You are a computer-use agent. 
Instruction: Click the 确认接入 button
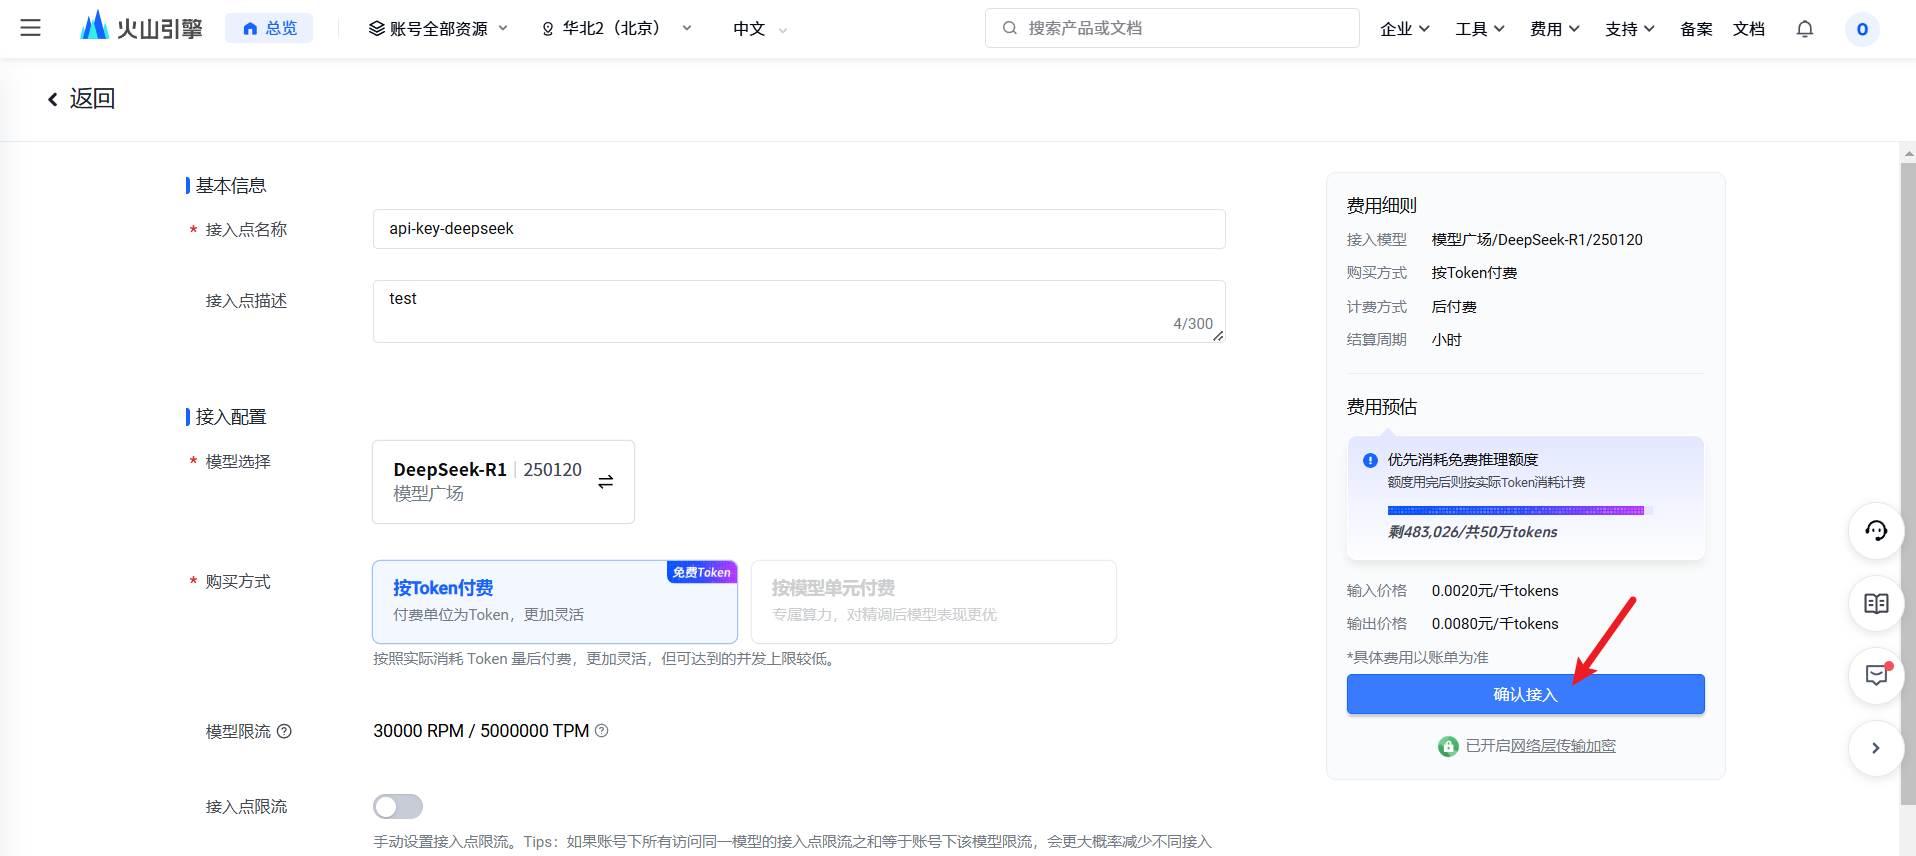[1524, 694]
